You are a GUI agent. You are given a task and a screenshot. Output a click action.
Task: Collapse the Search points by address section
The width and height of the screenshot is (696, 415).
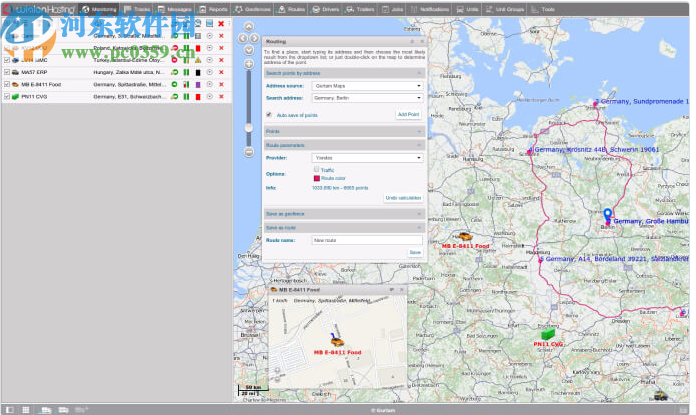(x=344, y=73)
